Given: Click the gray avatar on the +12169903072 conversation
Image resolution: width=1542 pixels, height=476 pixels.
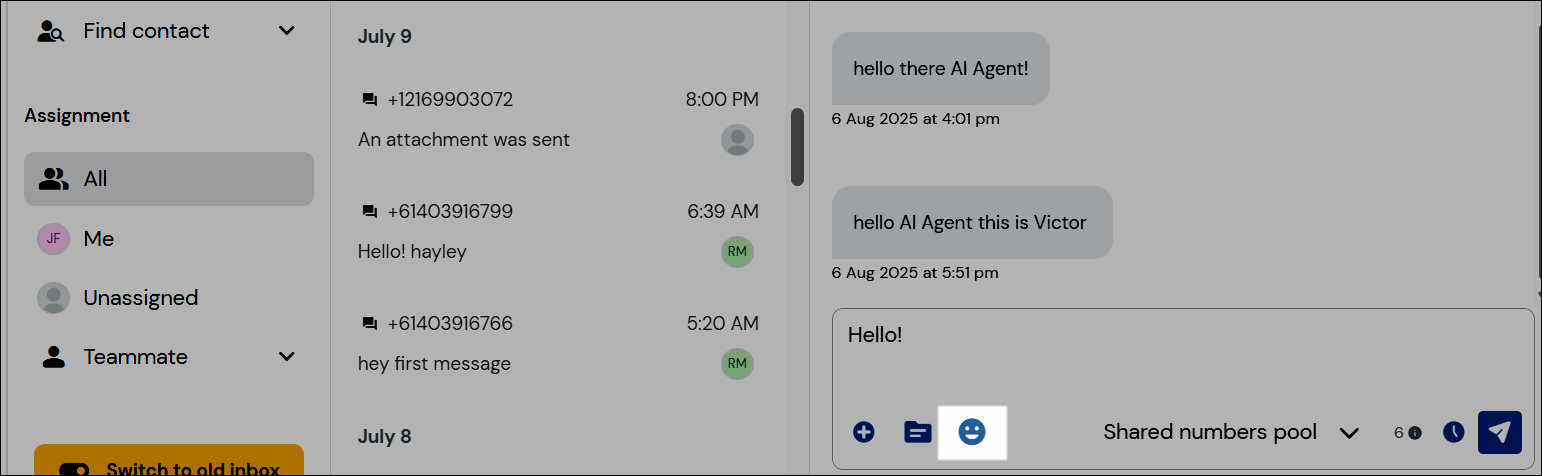Looking at the screenshot, I should [737, 140].
